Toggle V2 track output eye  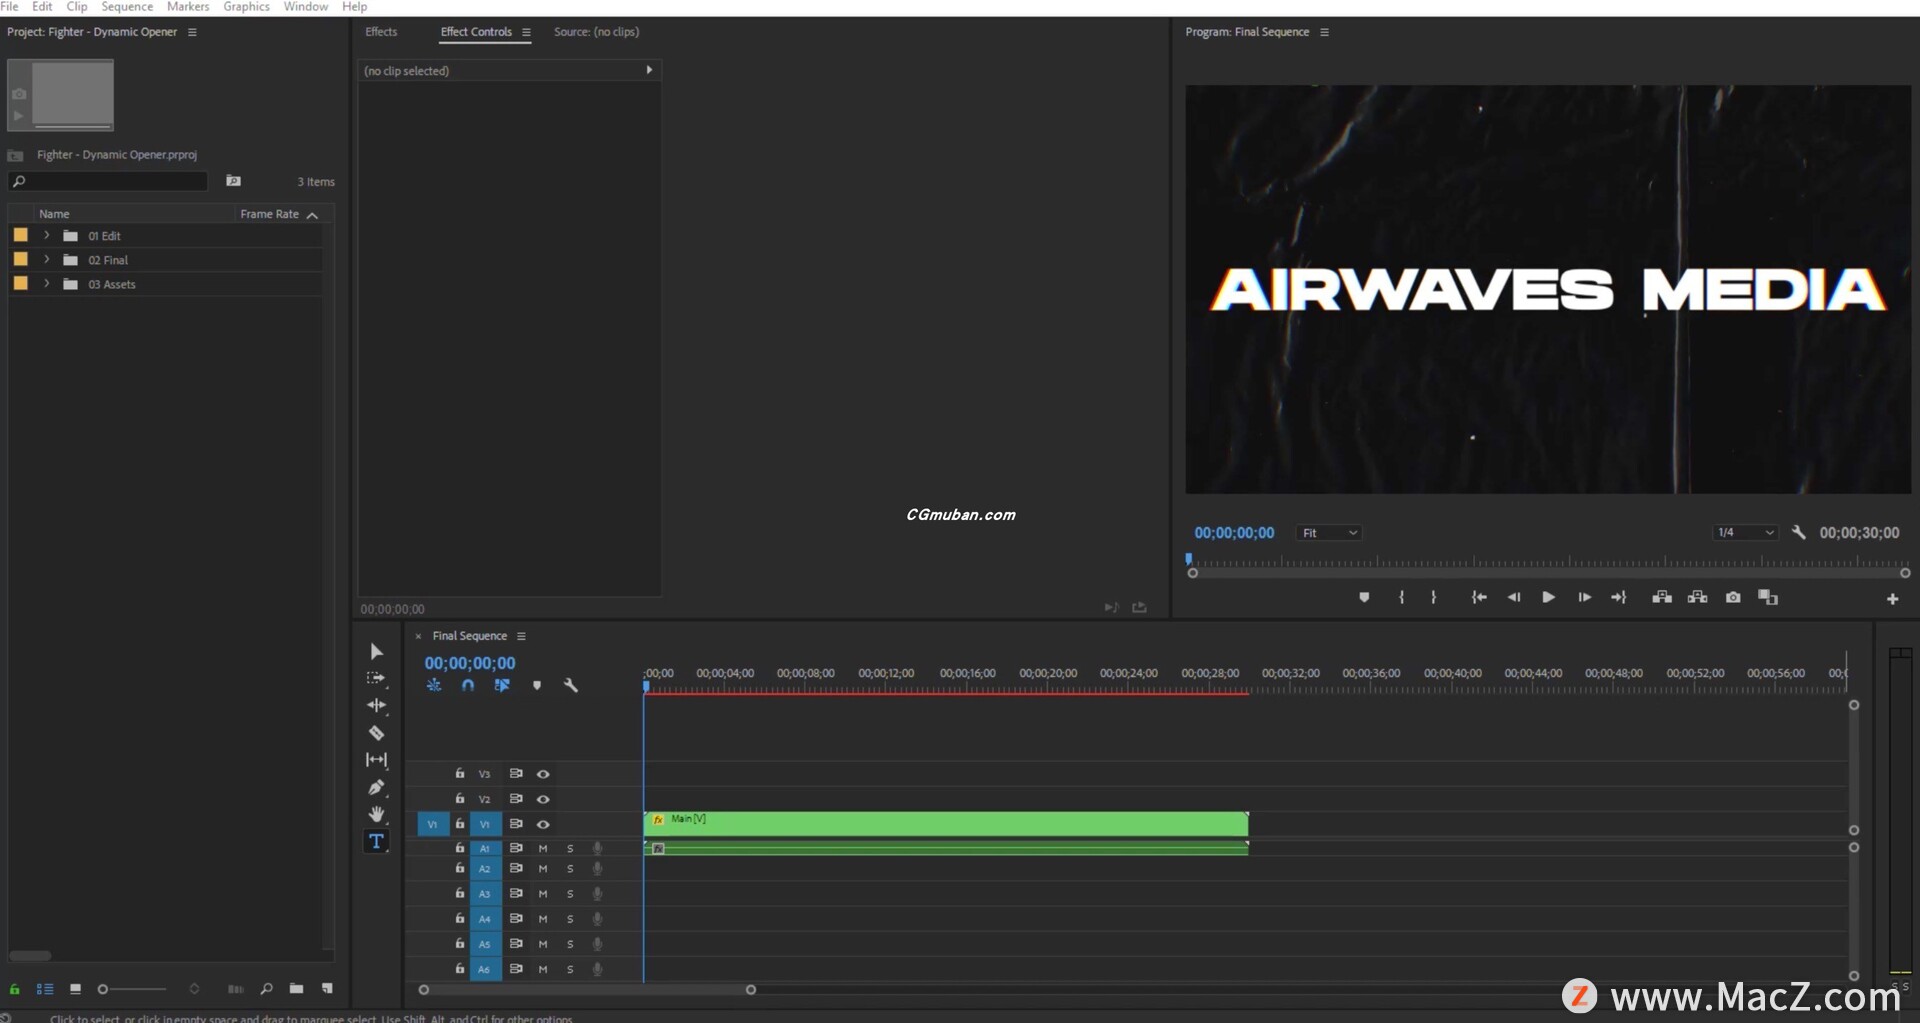(543, 799)
